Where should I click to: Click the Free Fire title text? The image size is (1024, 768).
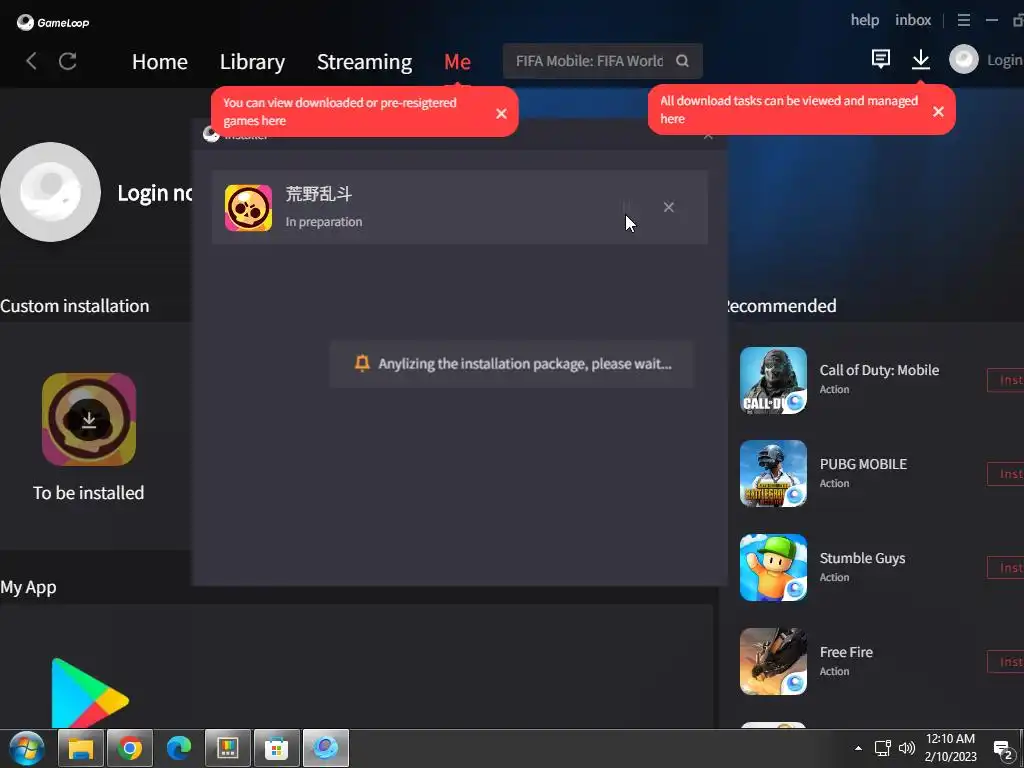(846, 652)
